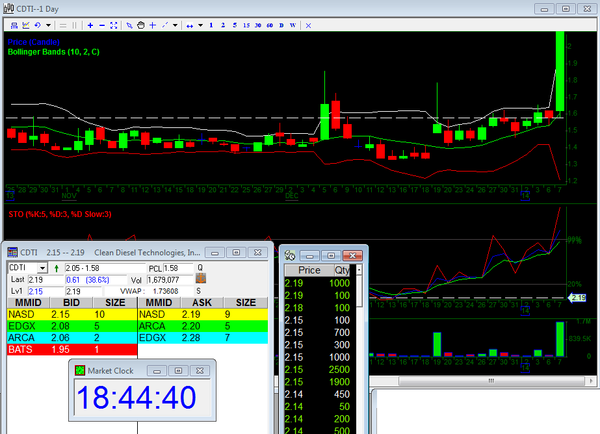
Task: Click the Vol field showing 1,679,077
Action: tap(170, 280)
